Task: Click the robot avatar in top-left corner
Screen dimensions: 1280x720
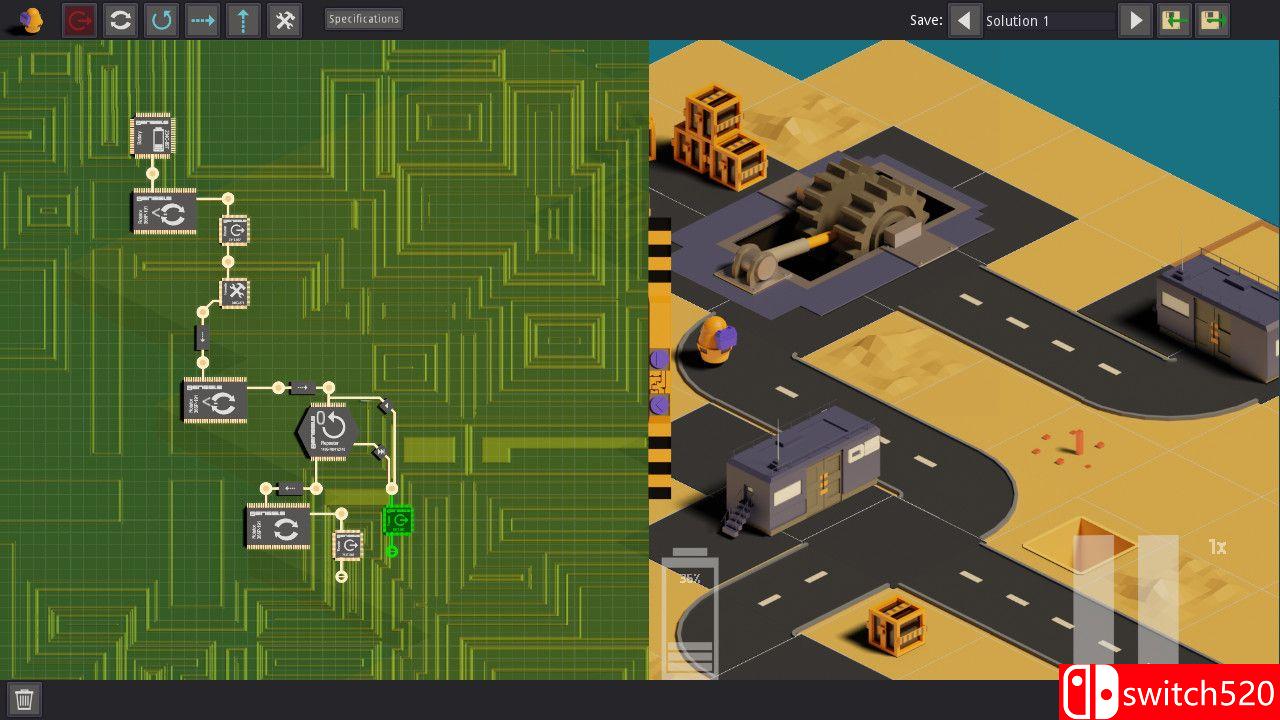Action: pyautogui.click(x=31, y=20)
